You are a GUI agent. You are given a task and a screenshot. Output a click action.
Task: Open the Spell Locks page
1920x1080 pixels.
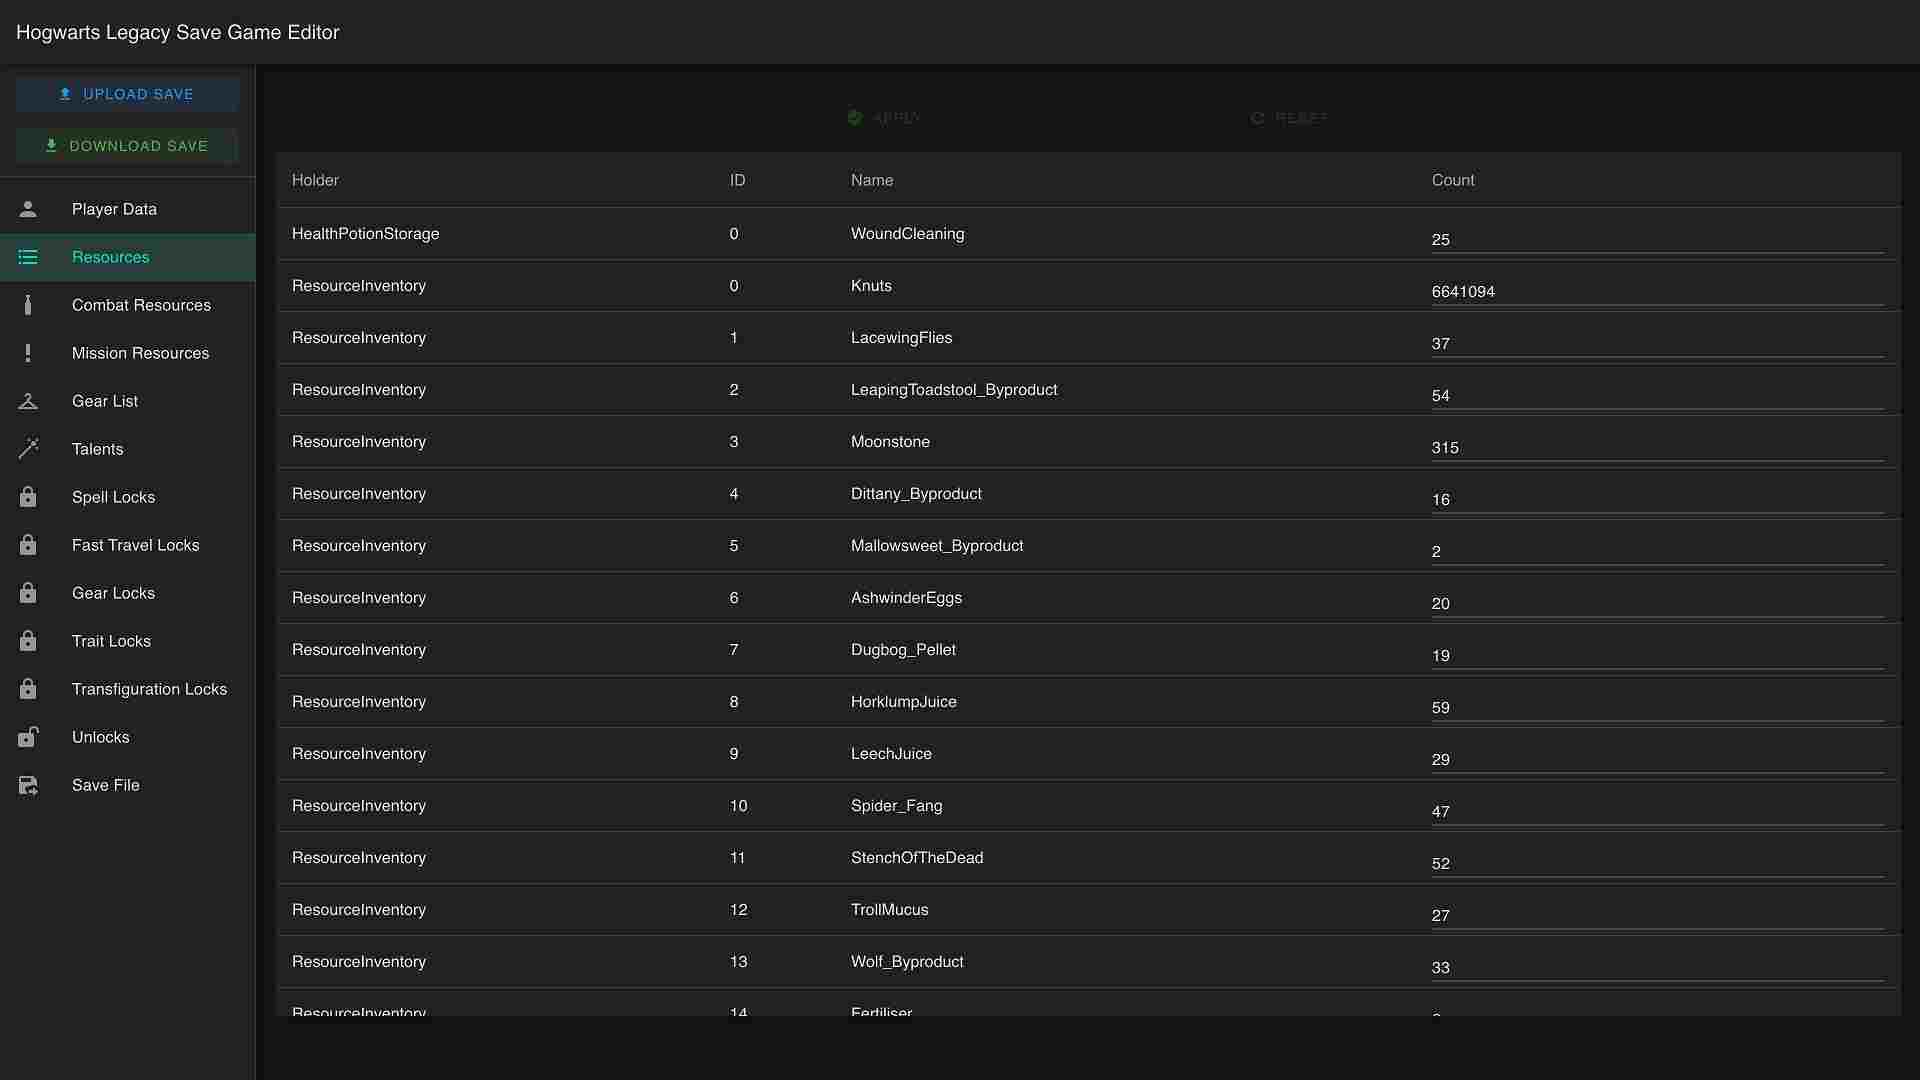click(128, 497)
